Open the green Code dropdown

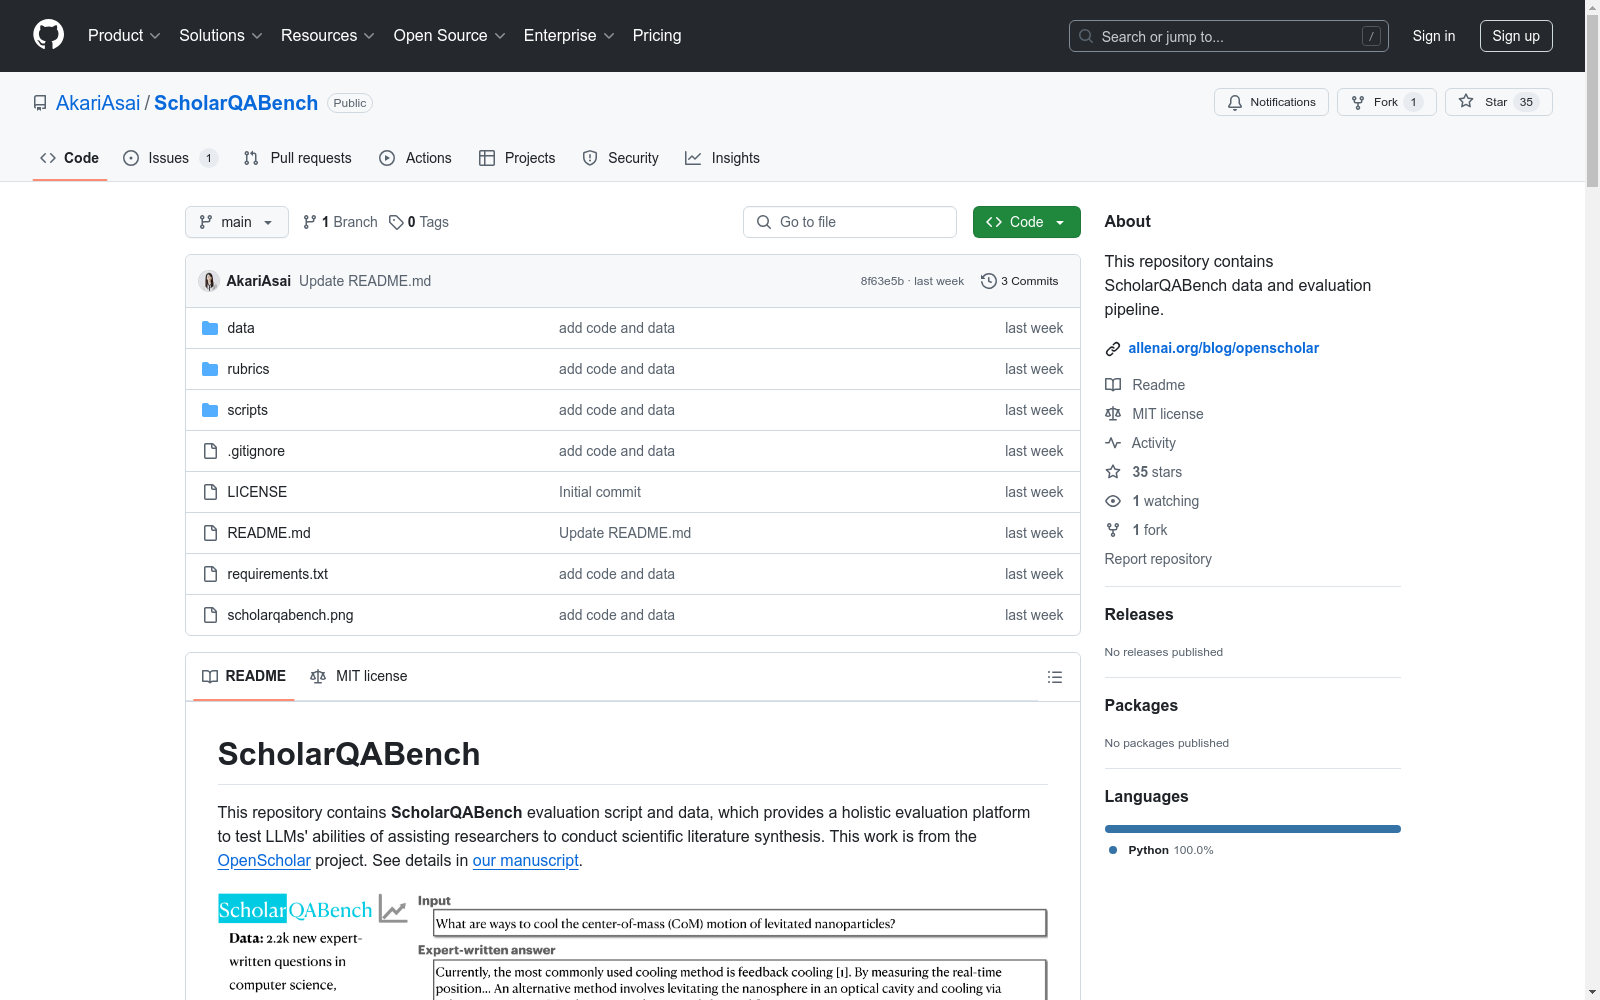point(1027,222)
